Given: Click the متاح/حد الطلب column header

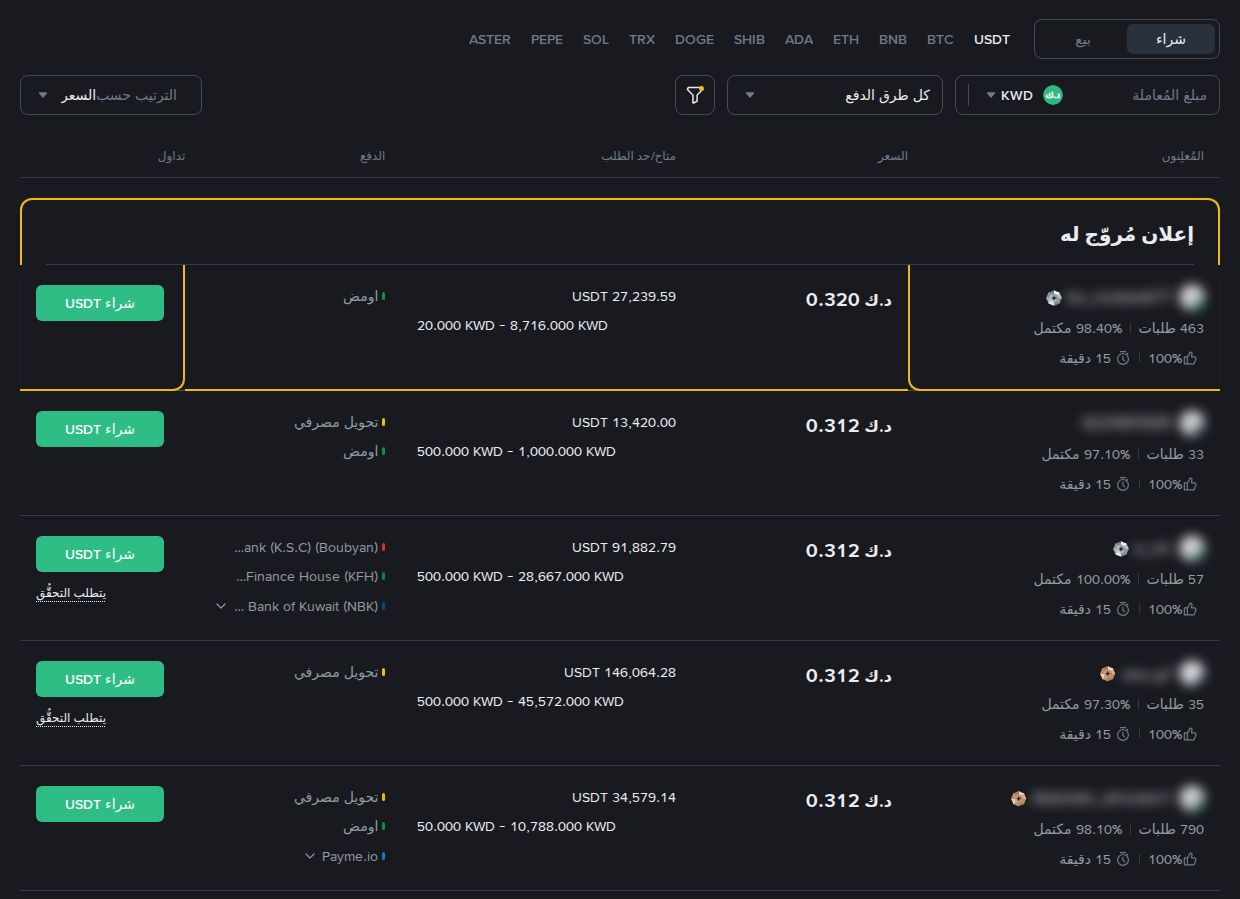Looking at the screenshot, I should pos(638,157).
